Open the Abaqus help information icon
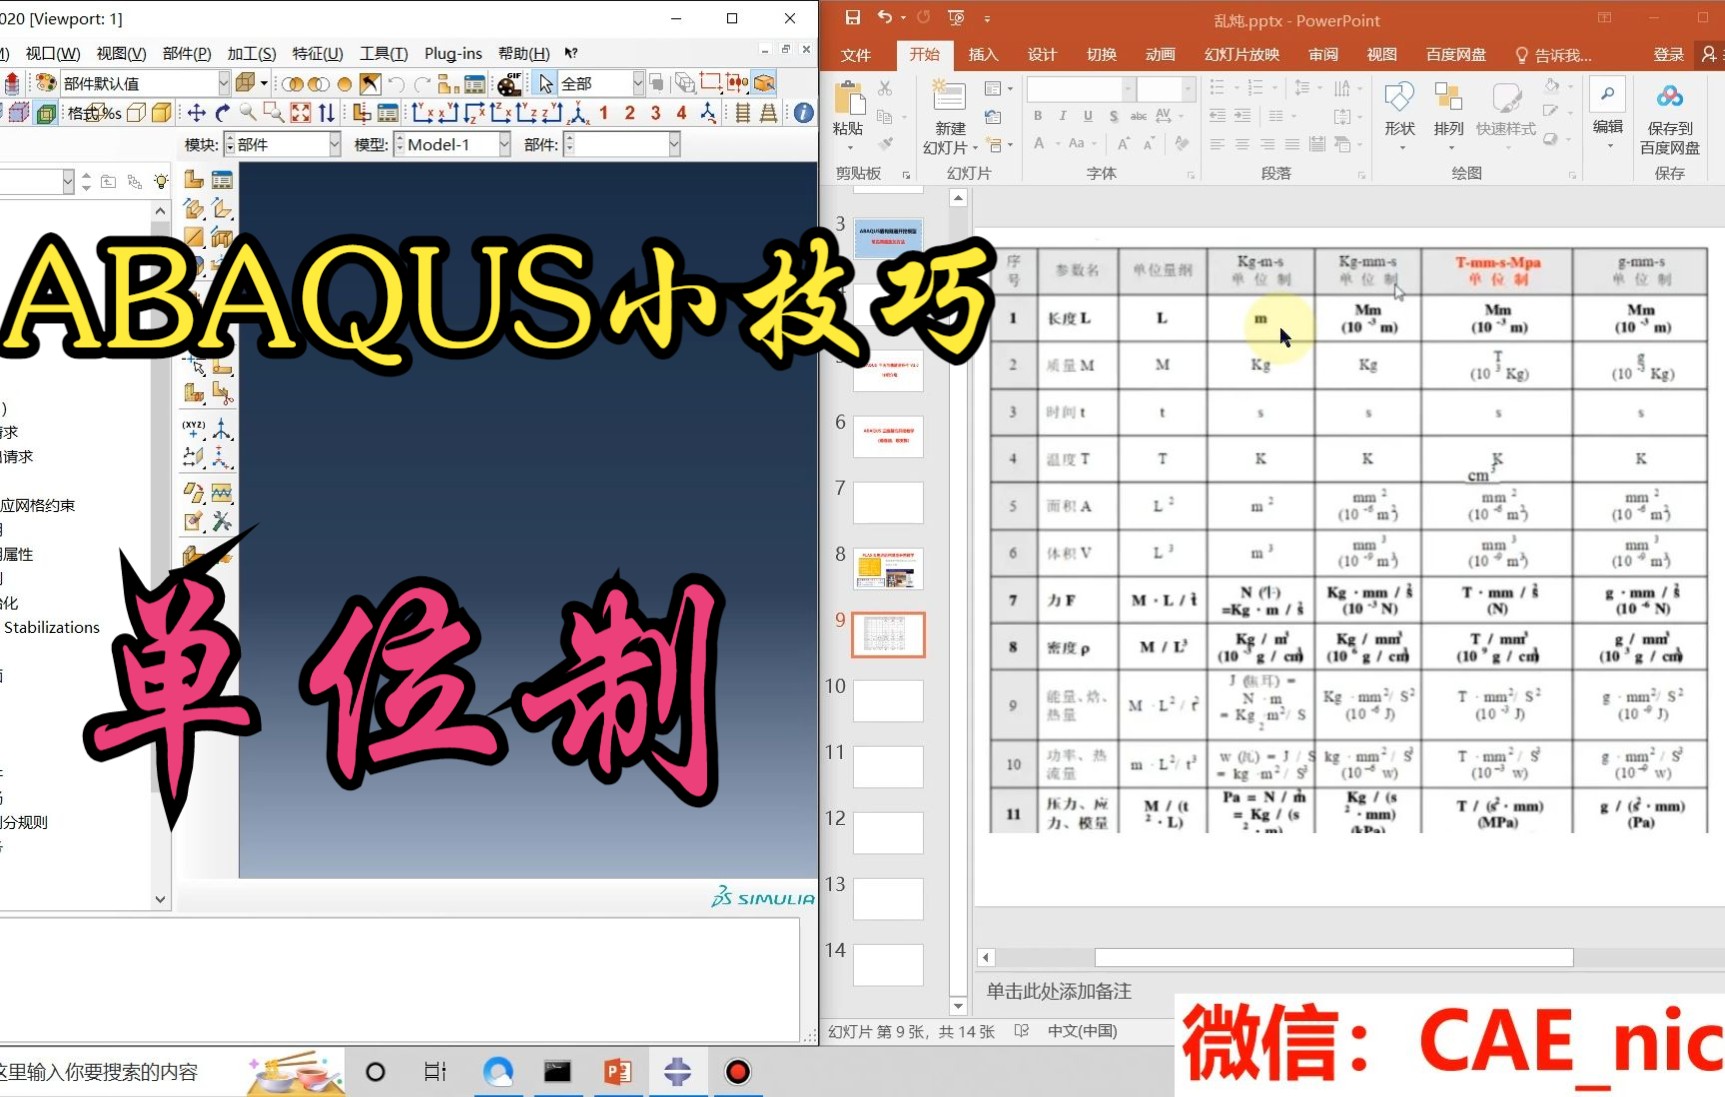The width and height of the screenshot is (1725, 1097). (x=803, y=113)
